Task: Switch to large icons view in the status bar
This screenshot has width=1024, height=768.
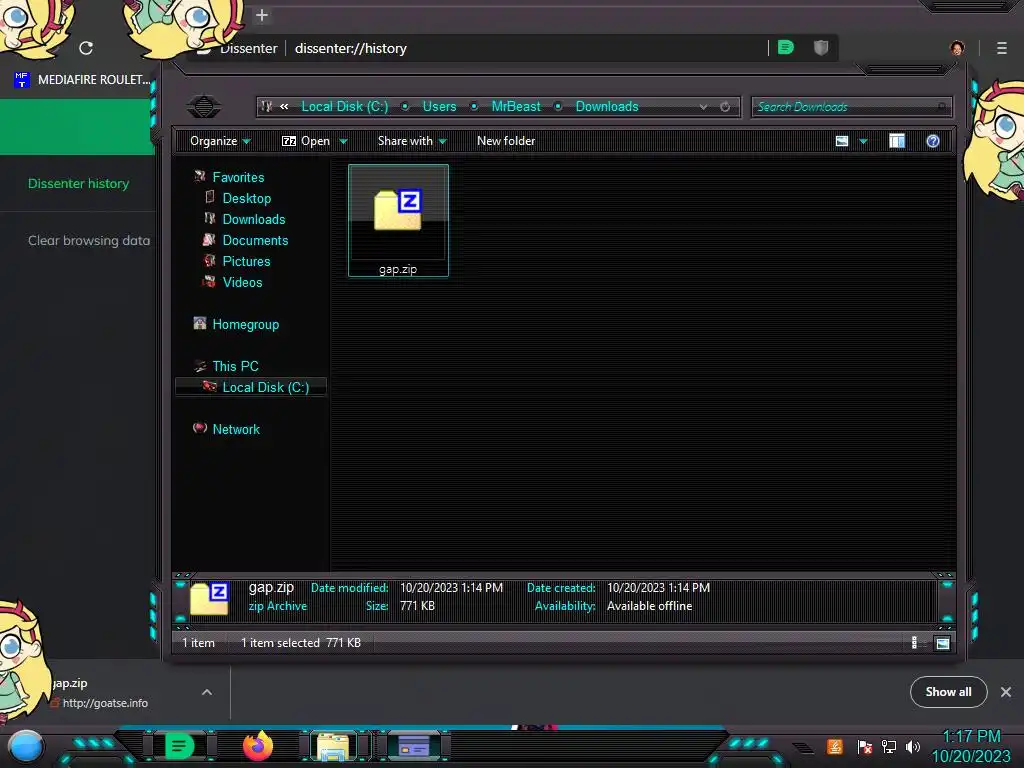Action: [942, 643]
